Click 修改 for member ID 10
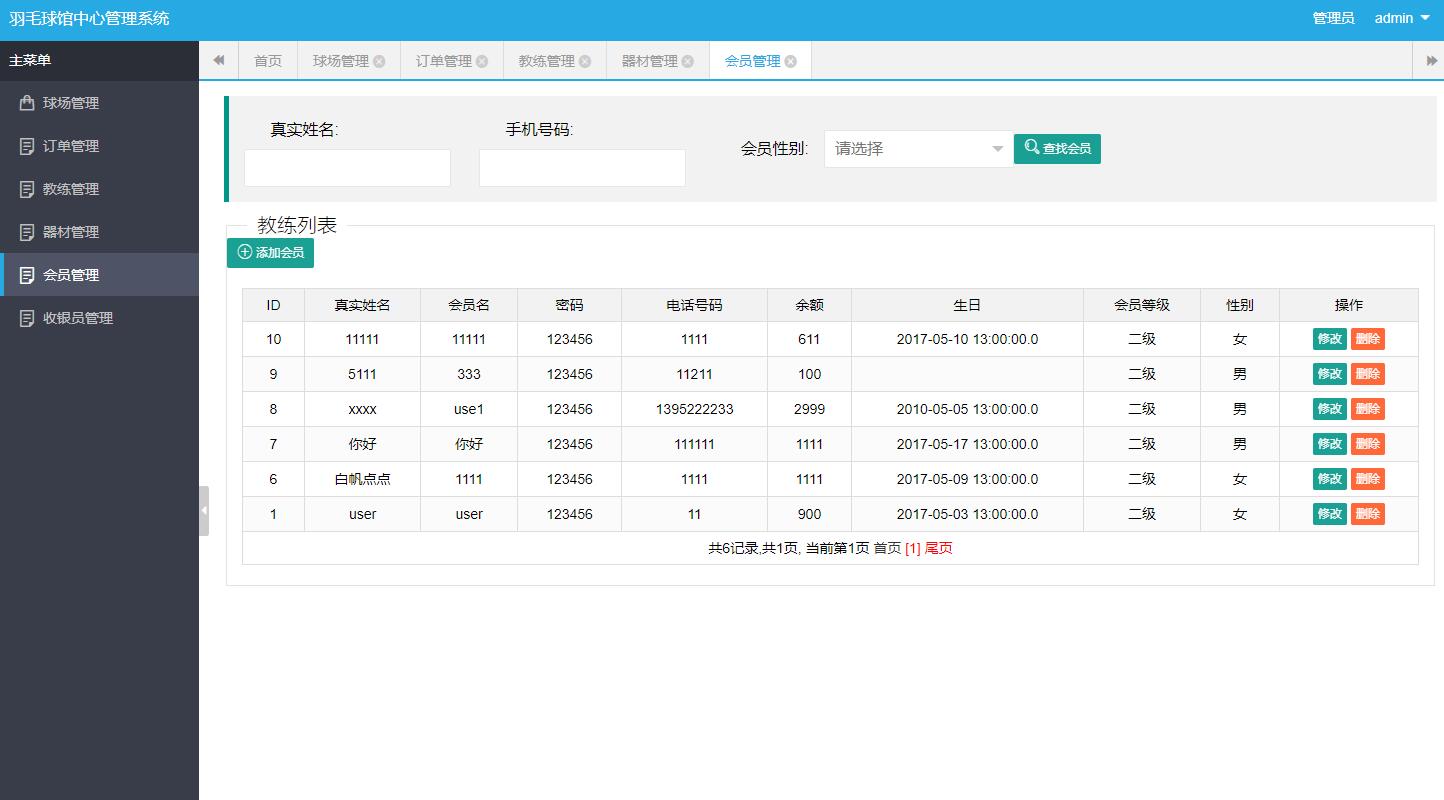The height and width of the screenshot is (800, 1444). point(1329,338)
